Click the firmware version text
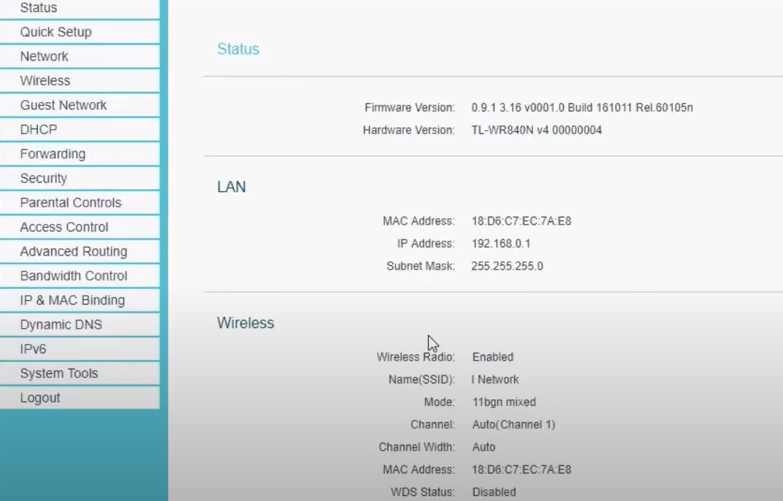 pyautogui.click(x=581, y=108)
